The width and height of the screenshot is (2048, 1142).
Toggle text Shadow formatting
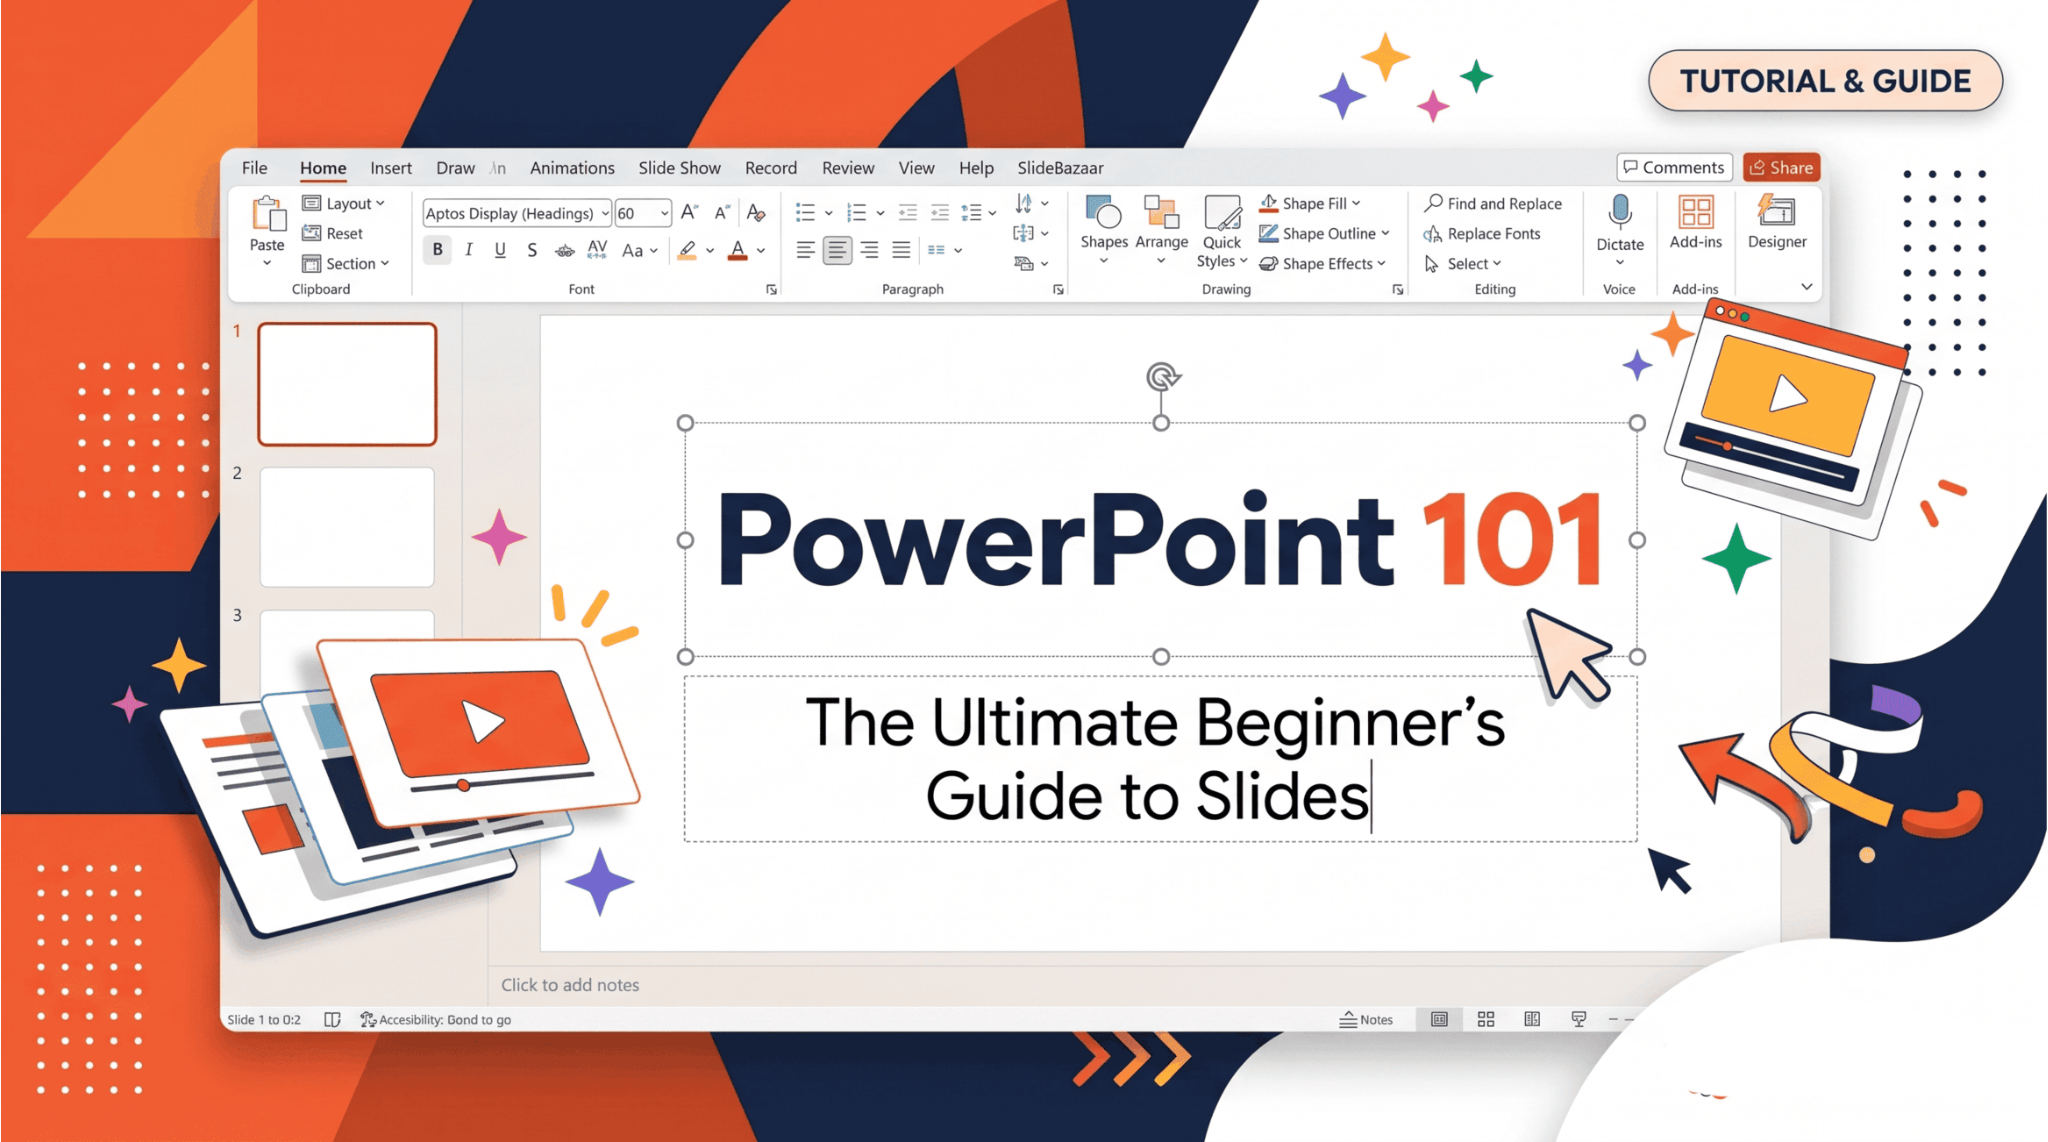point(532,250)
